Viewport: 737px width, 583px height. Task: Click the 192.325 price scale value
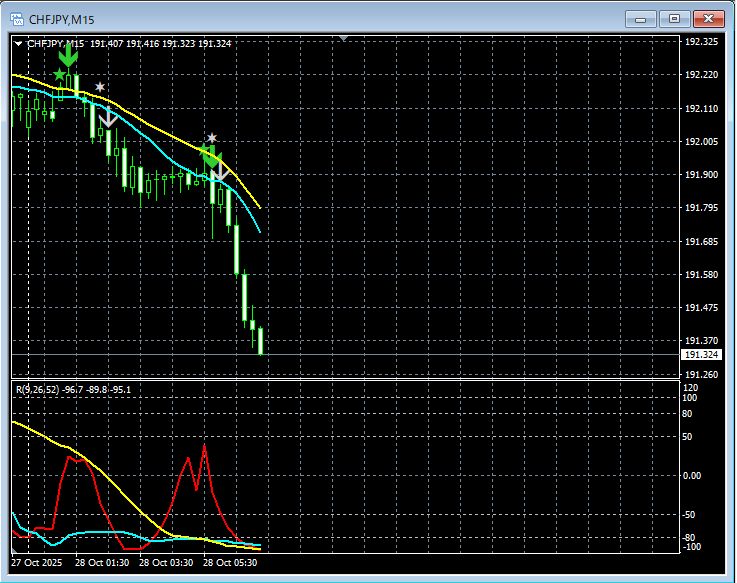(701, 42)
